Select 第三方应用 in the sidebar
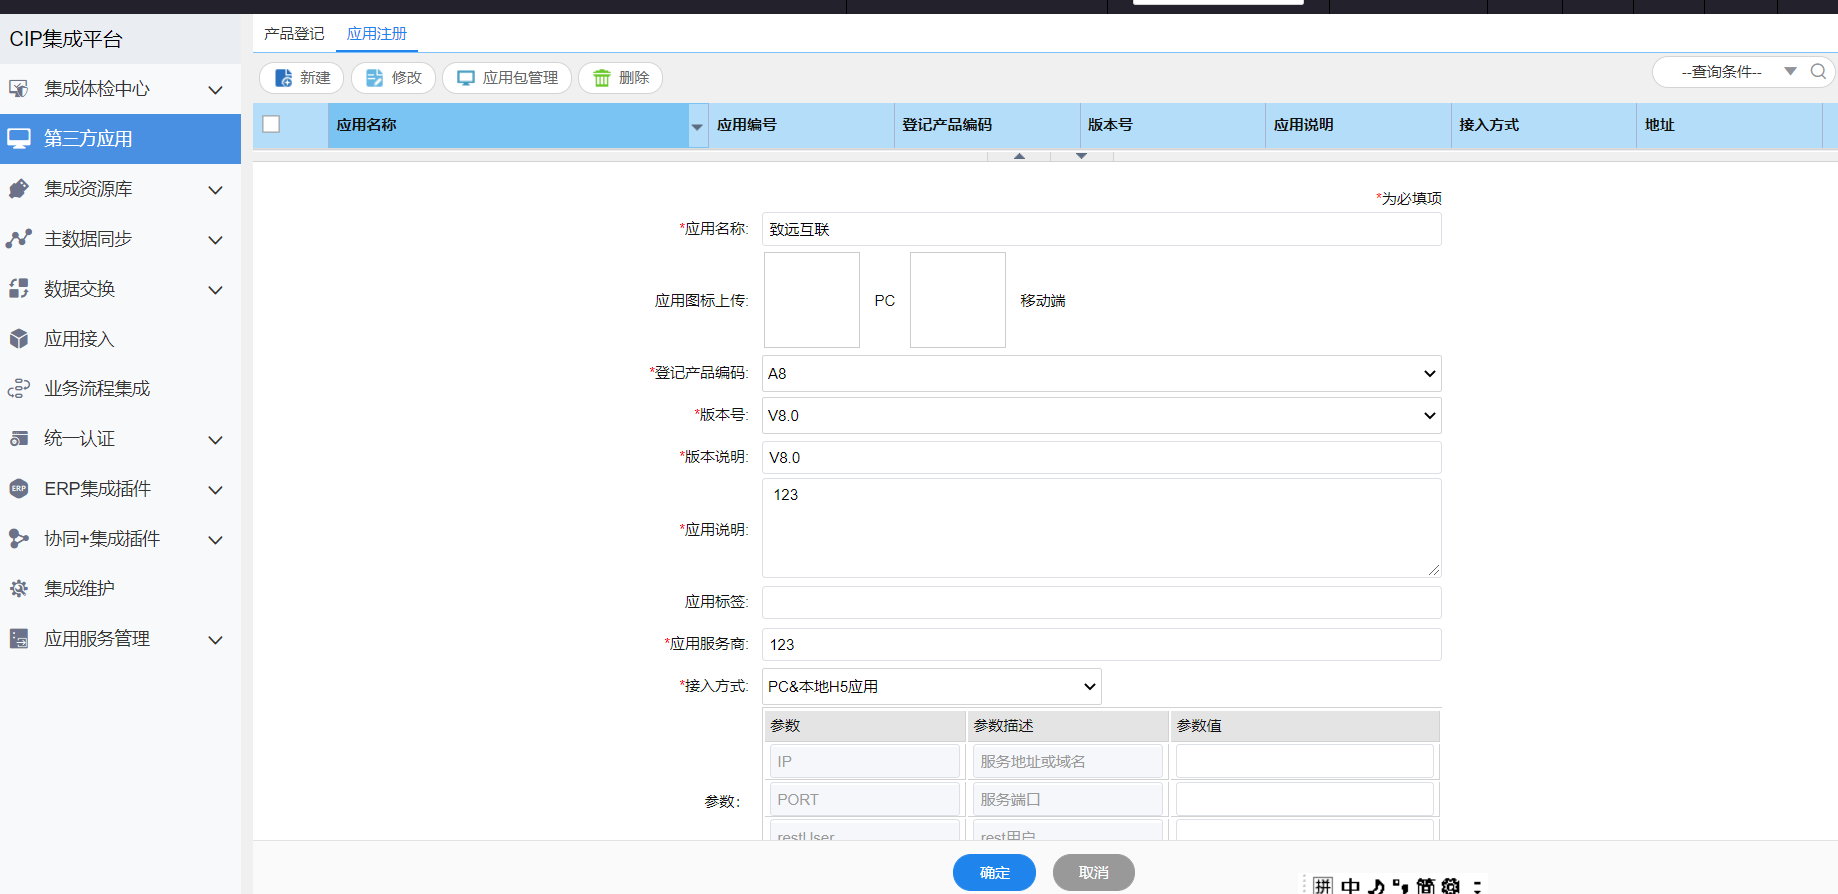The height and width of the screenshot is (894, 1838). 88,139
